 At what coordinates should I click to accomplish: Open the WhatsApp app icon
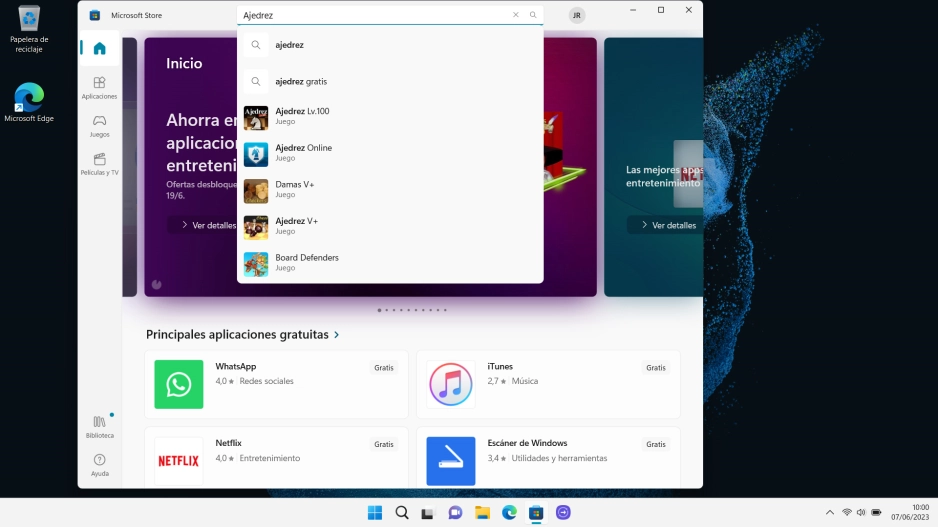pyautogui.click(x=179, y=384)
